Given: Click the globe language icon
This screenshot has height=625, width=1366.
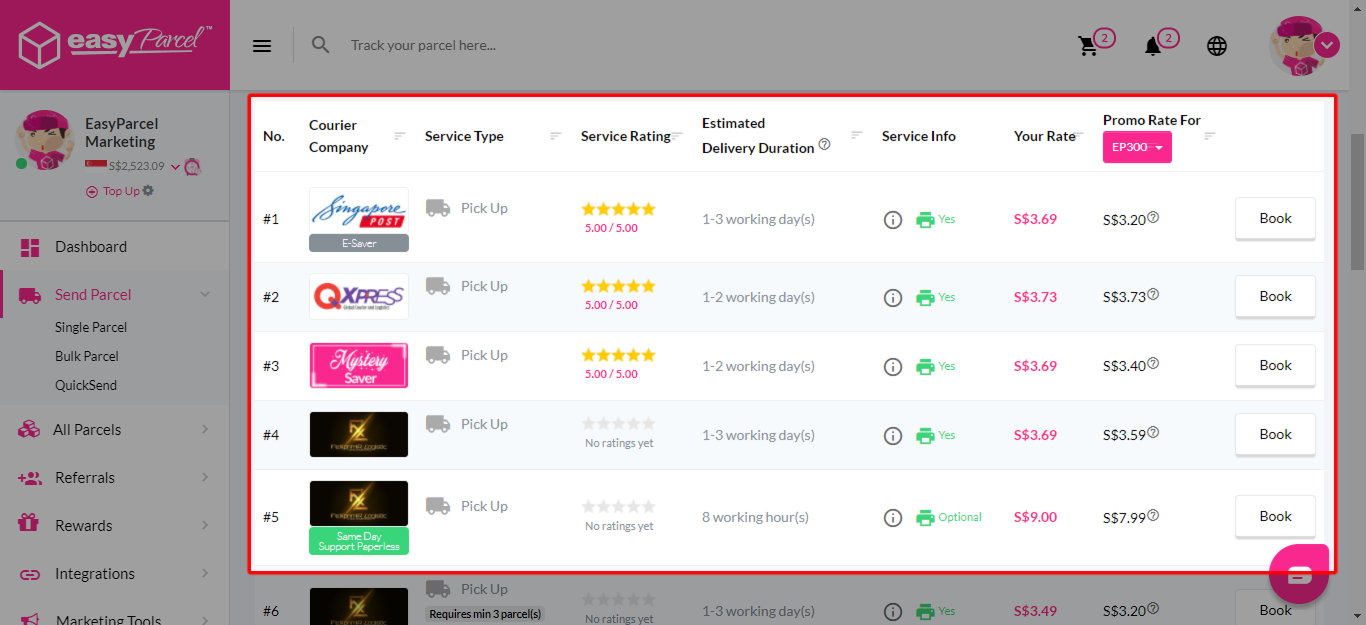Looking at the screenshot, I should click(1216, 45).
